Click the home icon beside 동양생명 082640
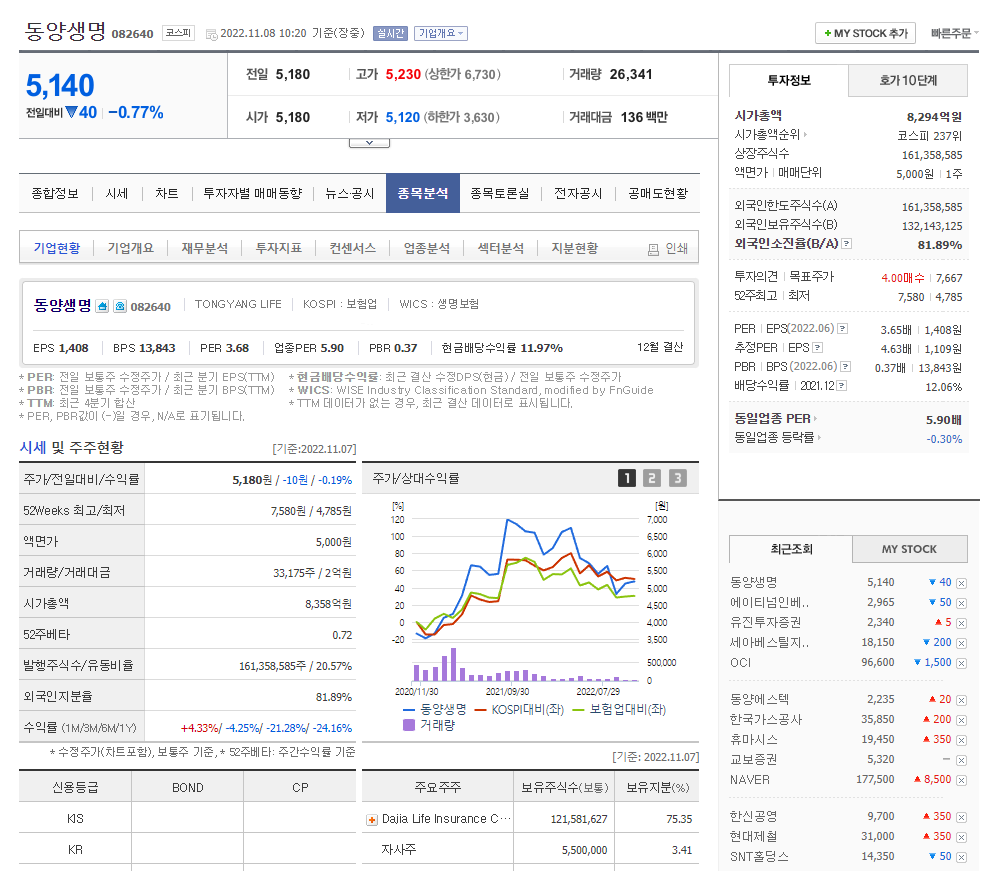The height and width of the screenshot is (871, 985). [x=102, y=306]
